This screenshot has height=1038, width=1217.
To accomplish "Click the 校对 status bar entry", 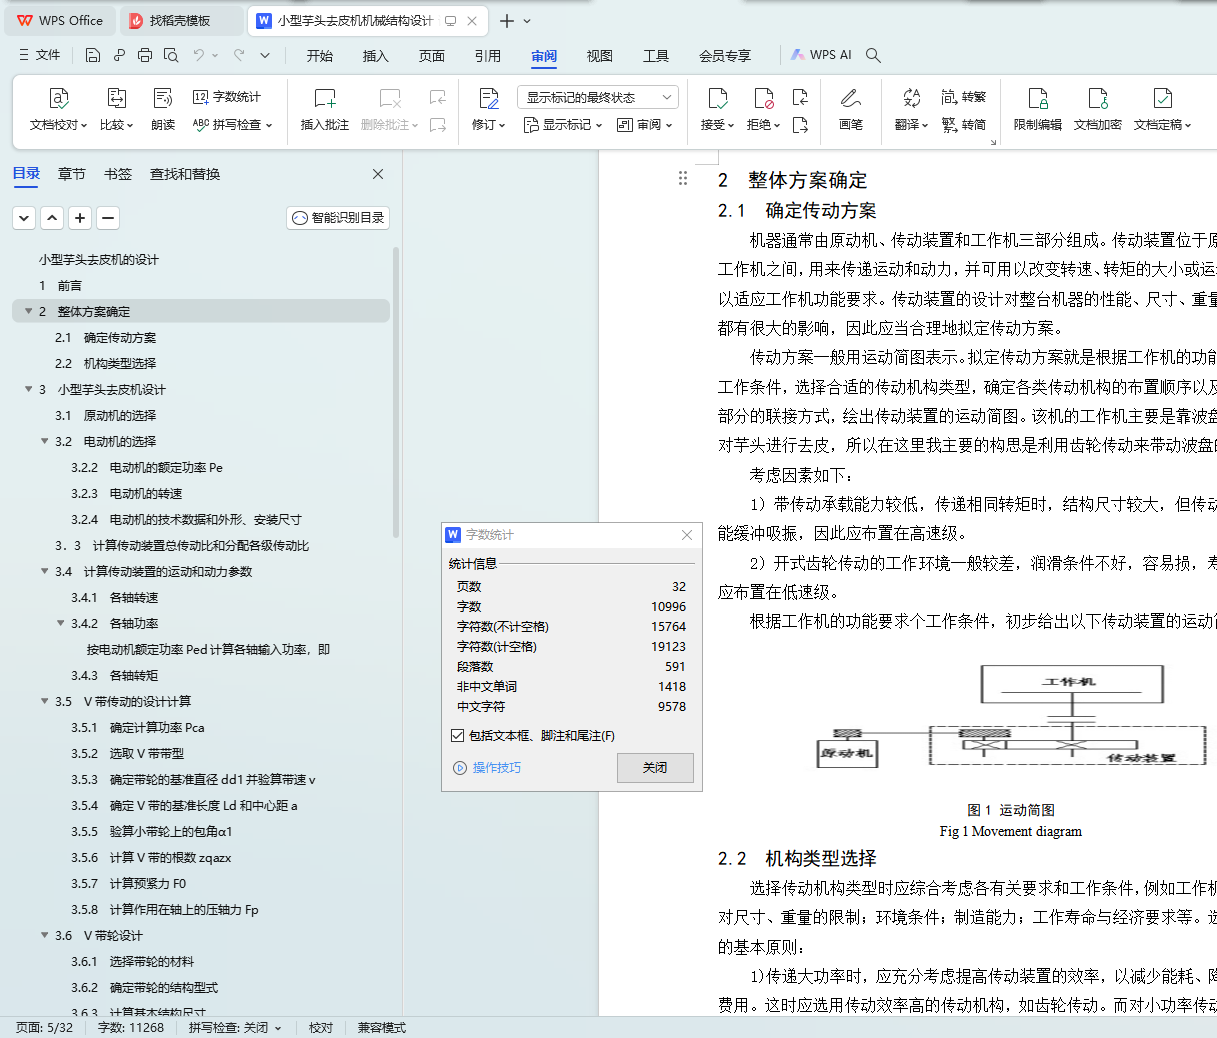I will [321, 1028].
